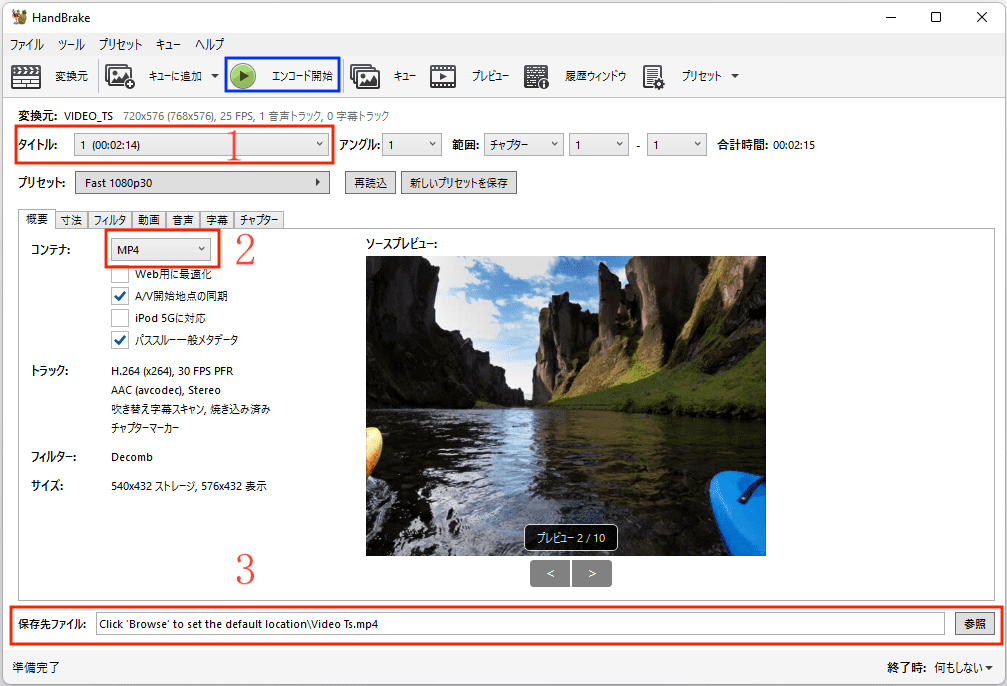Image resolution: width=1007 pixels, height=686 pixels.
Task: Open the コンテナ MP4 dropdown
Action: click(x=161, y=249)
